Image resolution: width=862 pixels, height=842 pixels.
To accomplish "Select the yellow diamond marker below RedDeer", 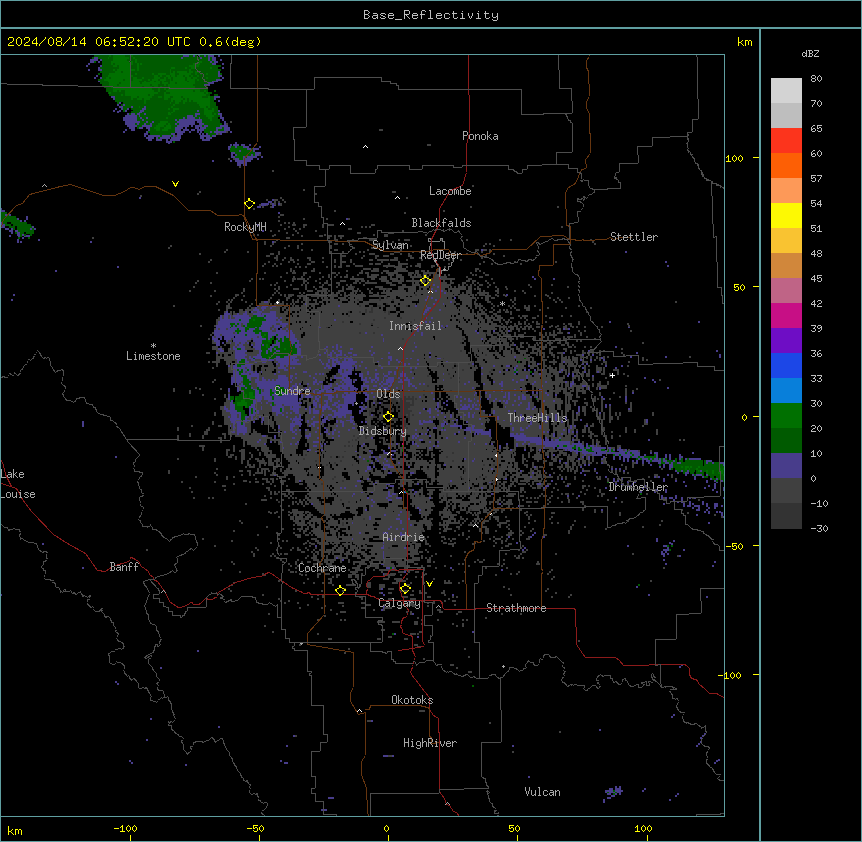I will pyautogui.click(x=425, y=281).
